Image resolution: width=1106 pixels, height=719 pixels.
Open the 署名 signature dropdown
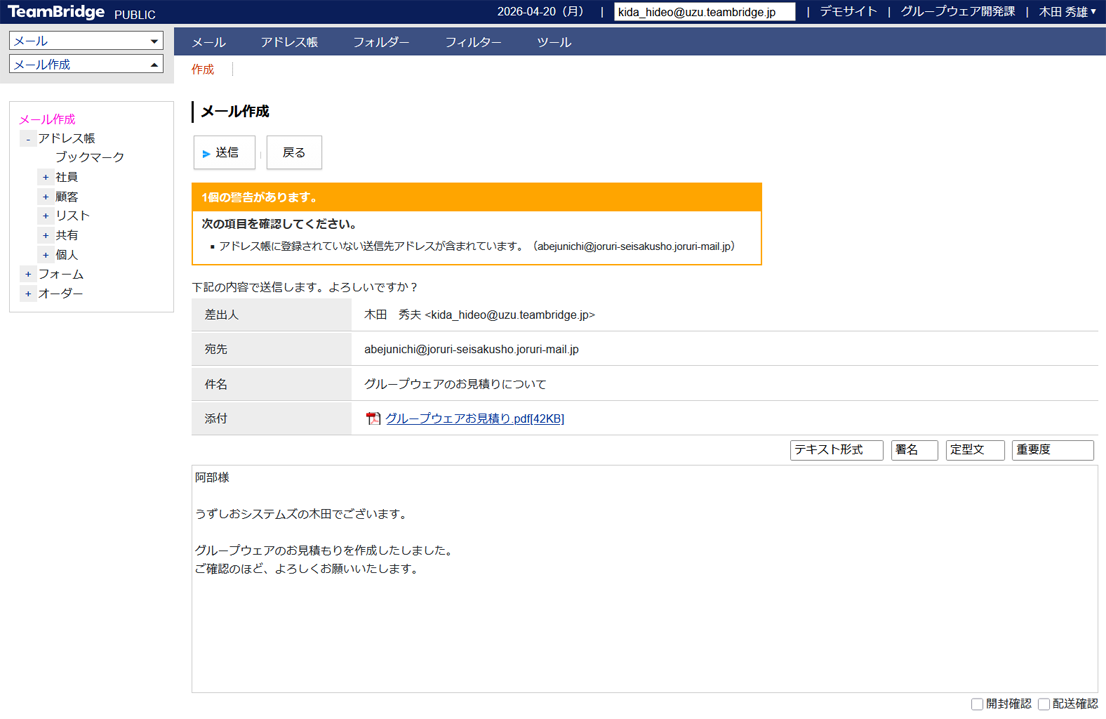point(914,449)
